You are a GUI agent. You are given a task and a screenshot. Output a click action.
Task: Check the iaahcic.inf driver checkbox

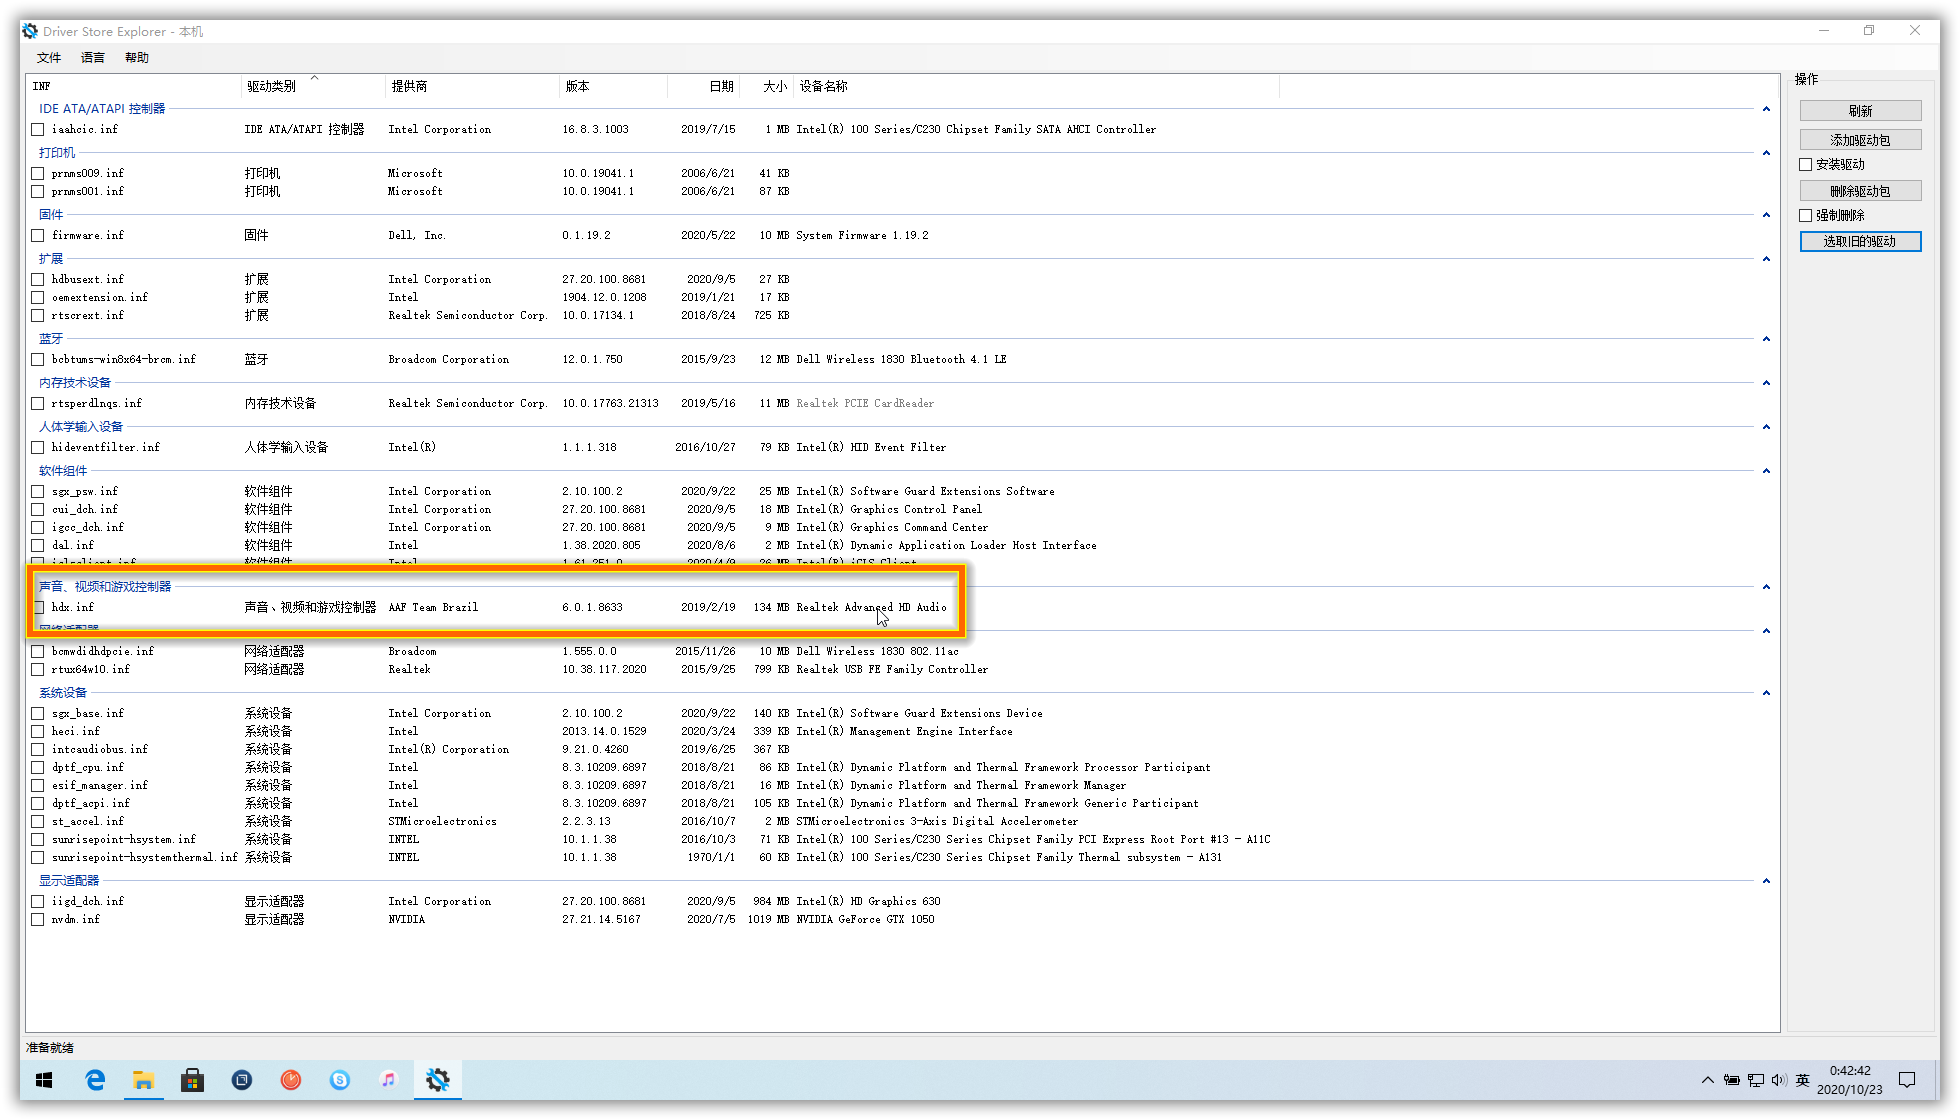[x=38, y=130]
